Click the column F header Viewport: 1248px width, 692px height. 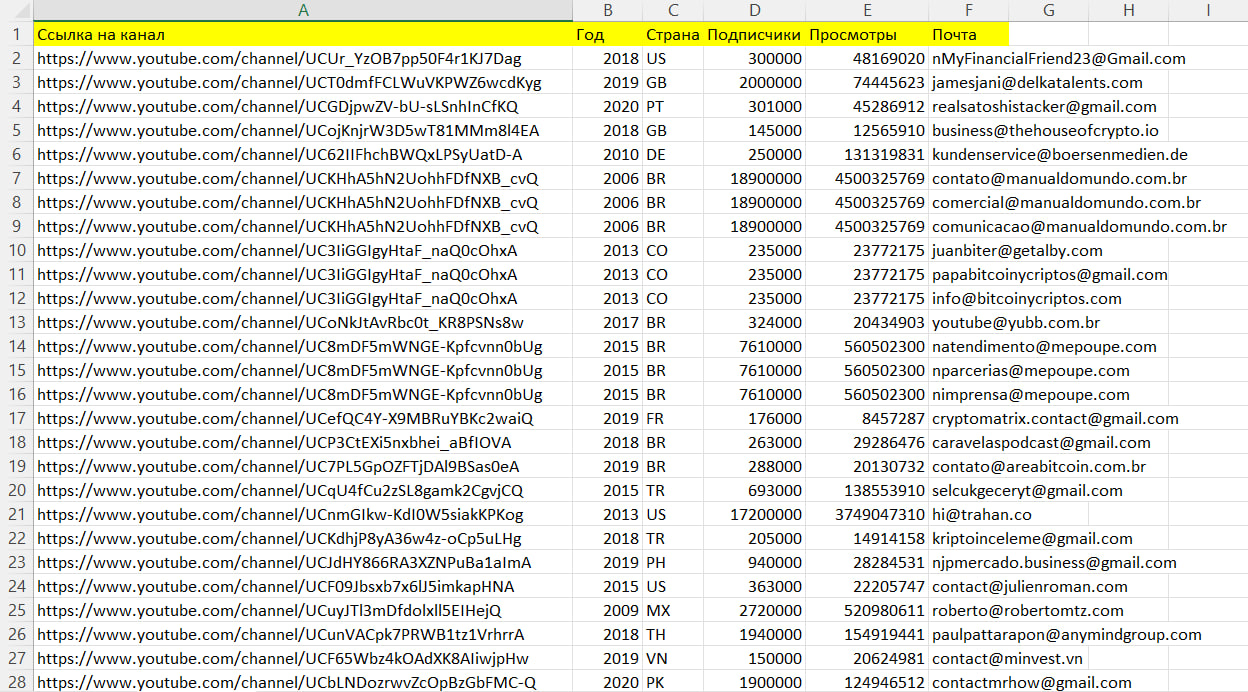968,10
